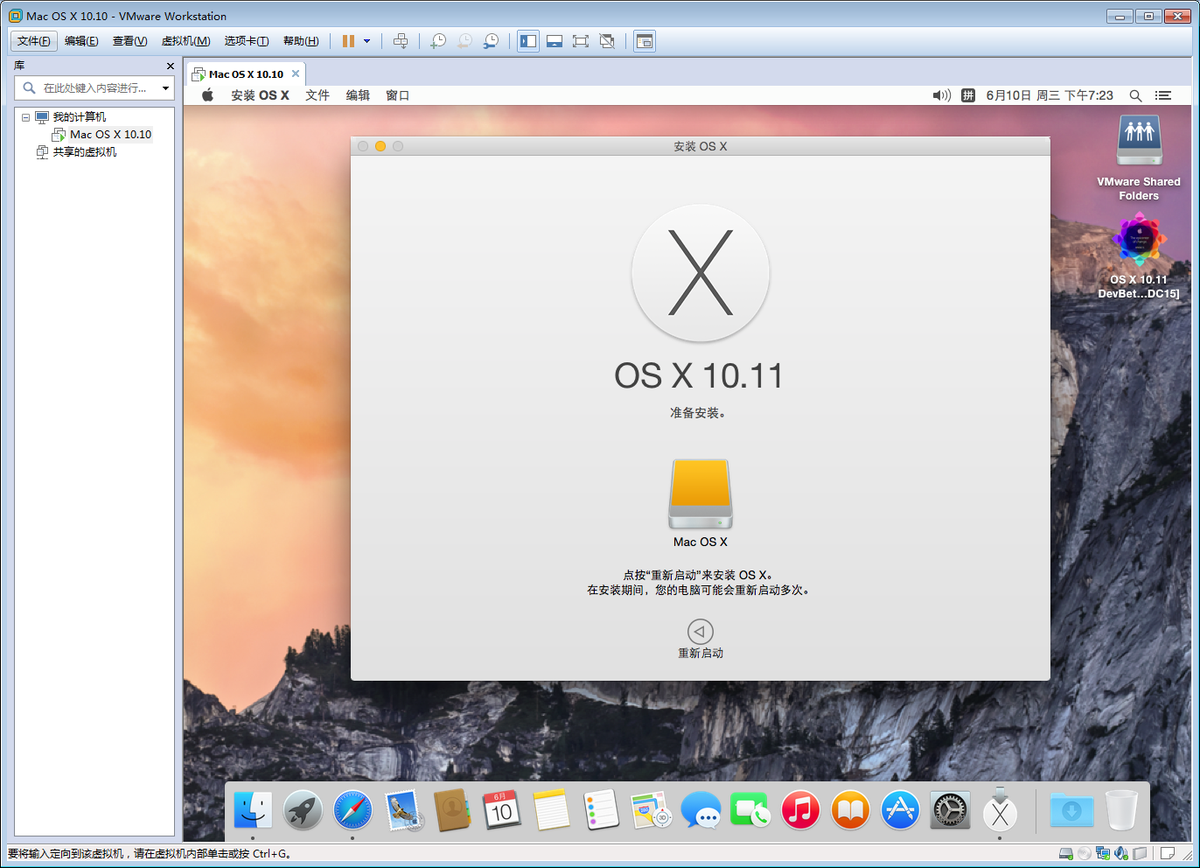Click the input method icon in menu bar
The image size is (1200, 868).
(x=968, y=95)
